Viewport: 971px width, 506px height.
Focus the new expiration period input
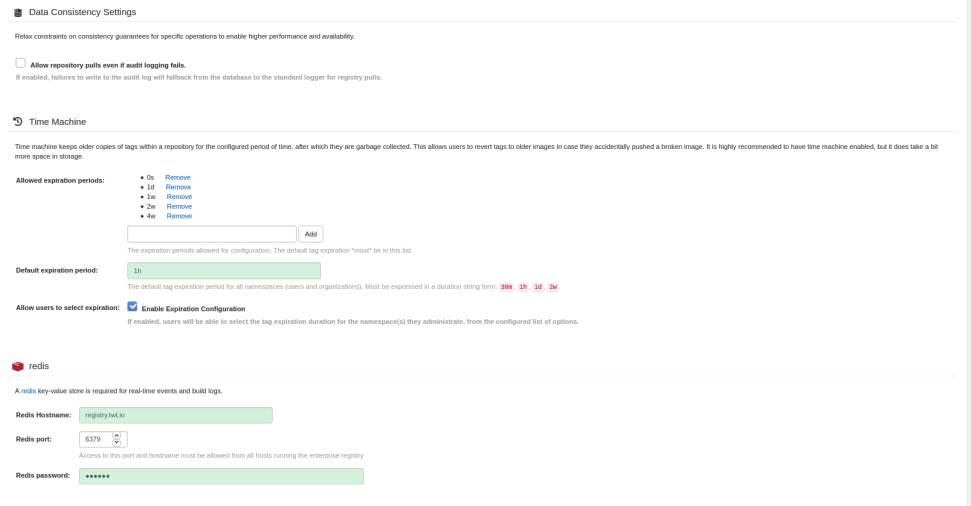coord(212,234)
